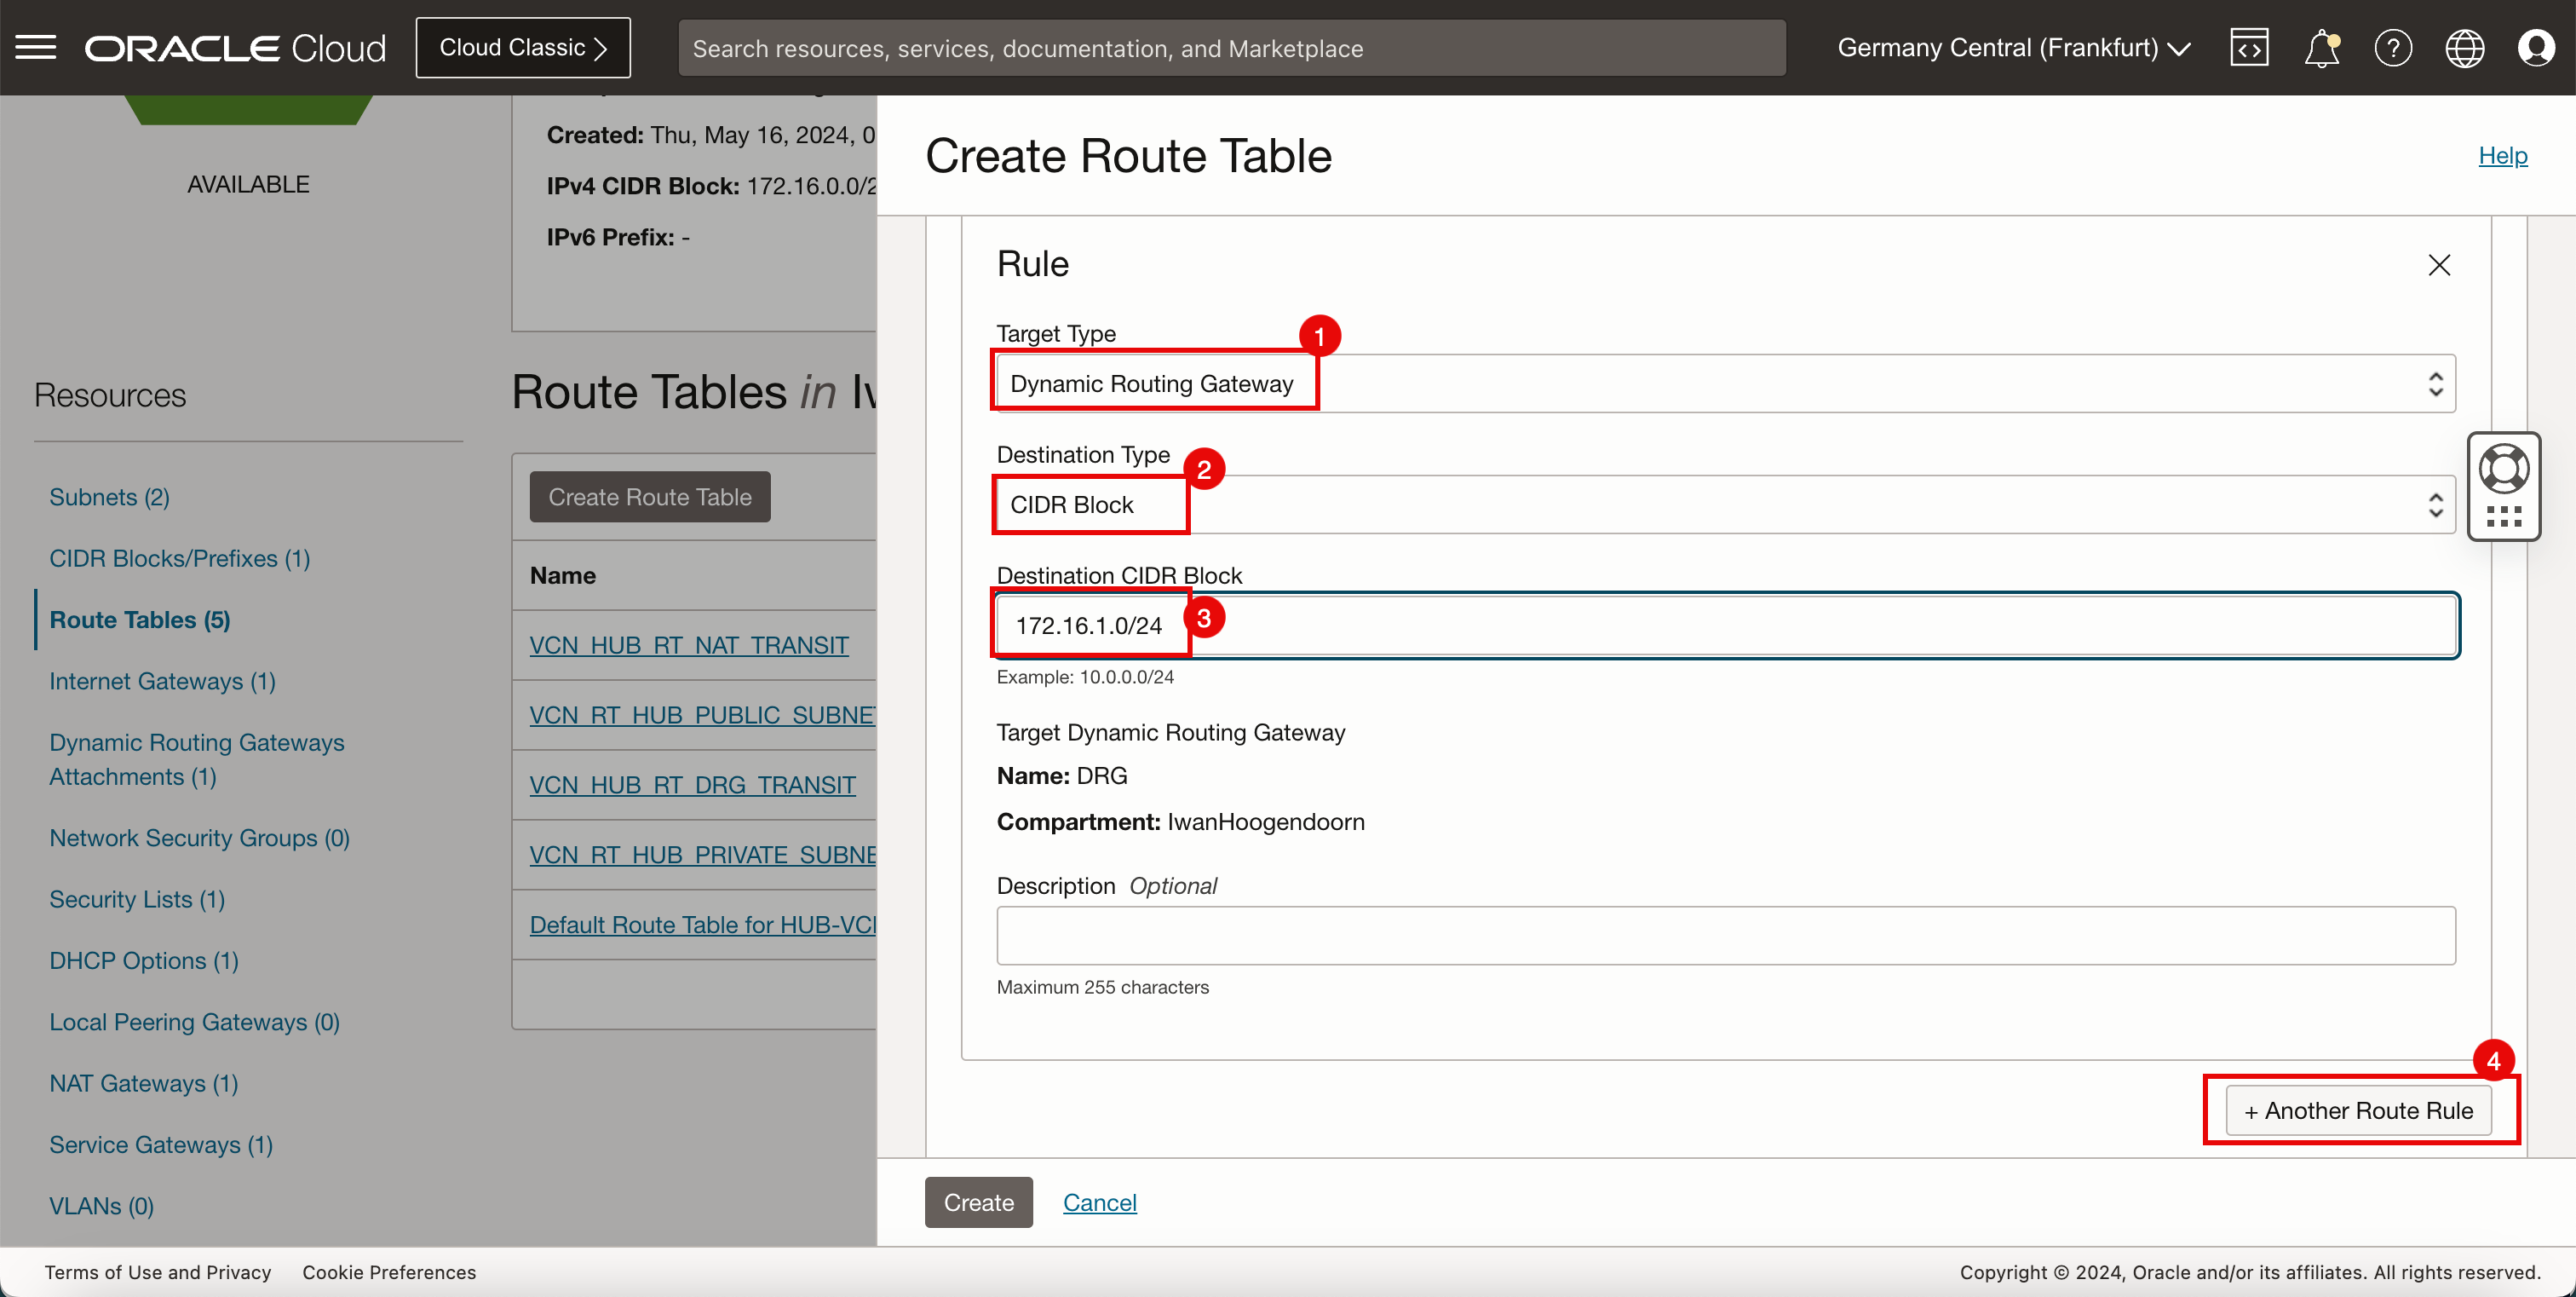The width and height of the screenshot is (2576, 1297).
Task: Open the Cloud Classic menu
Action: tap(520, 48)
